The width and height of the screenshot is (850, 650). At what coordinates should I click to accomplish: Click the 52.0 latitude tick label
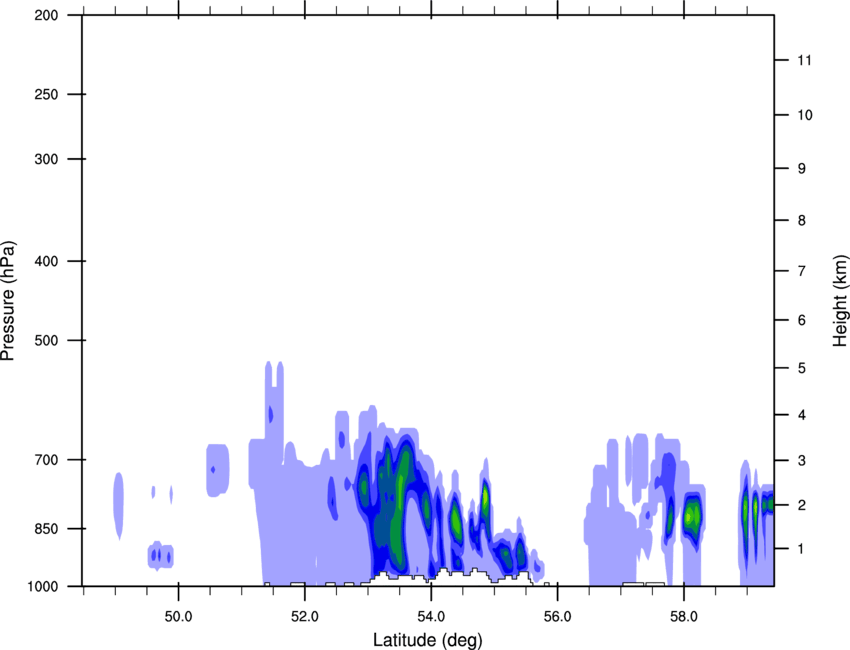click(305, 617)
